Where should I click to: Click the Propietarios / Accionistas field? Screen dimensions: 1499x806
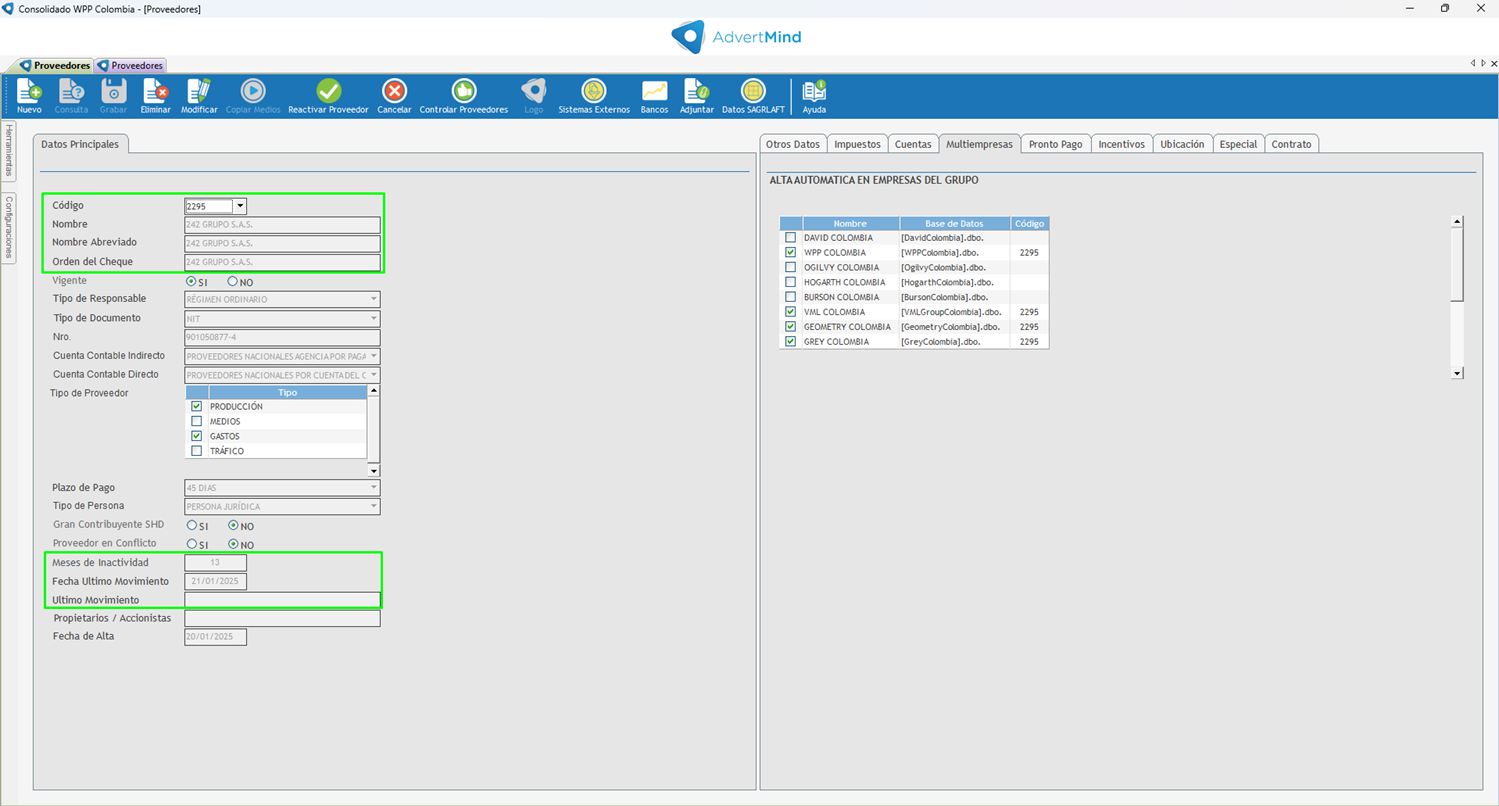282,619
